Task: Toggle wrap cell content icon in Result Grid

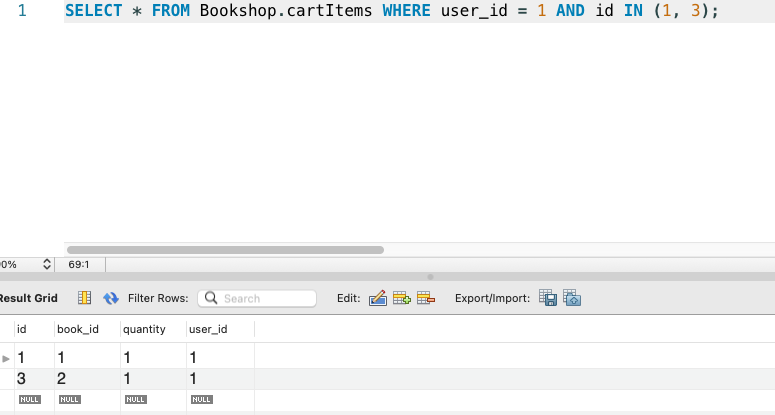Action: 85,298
